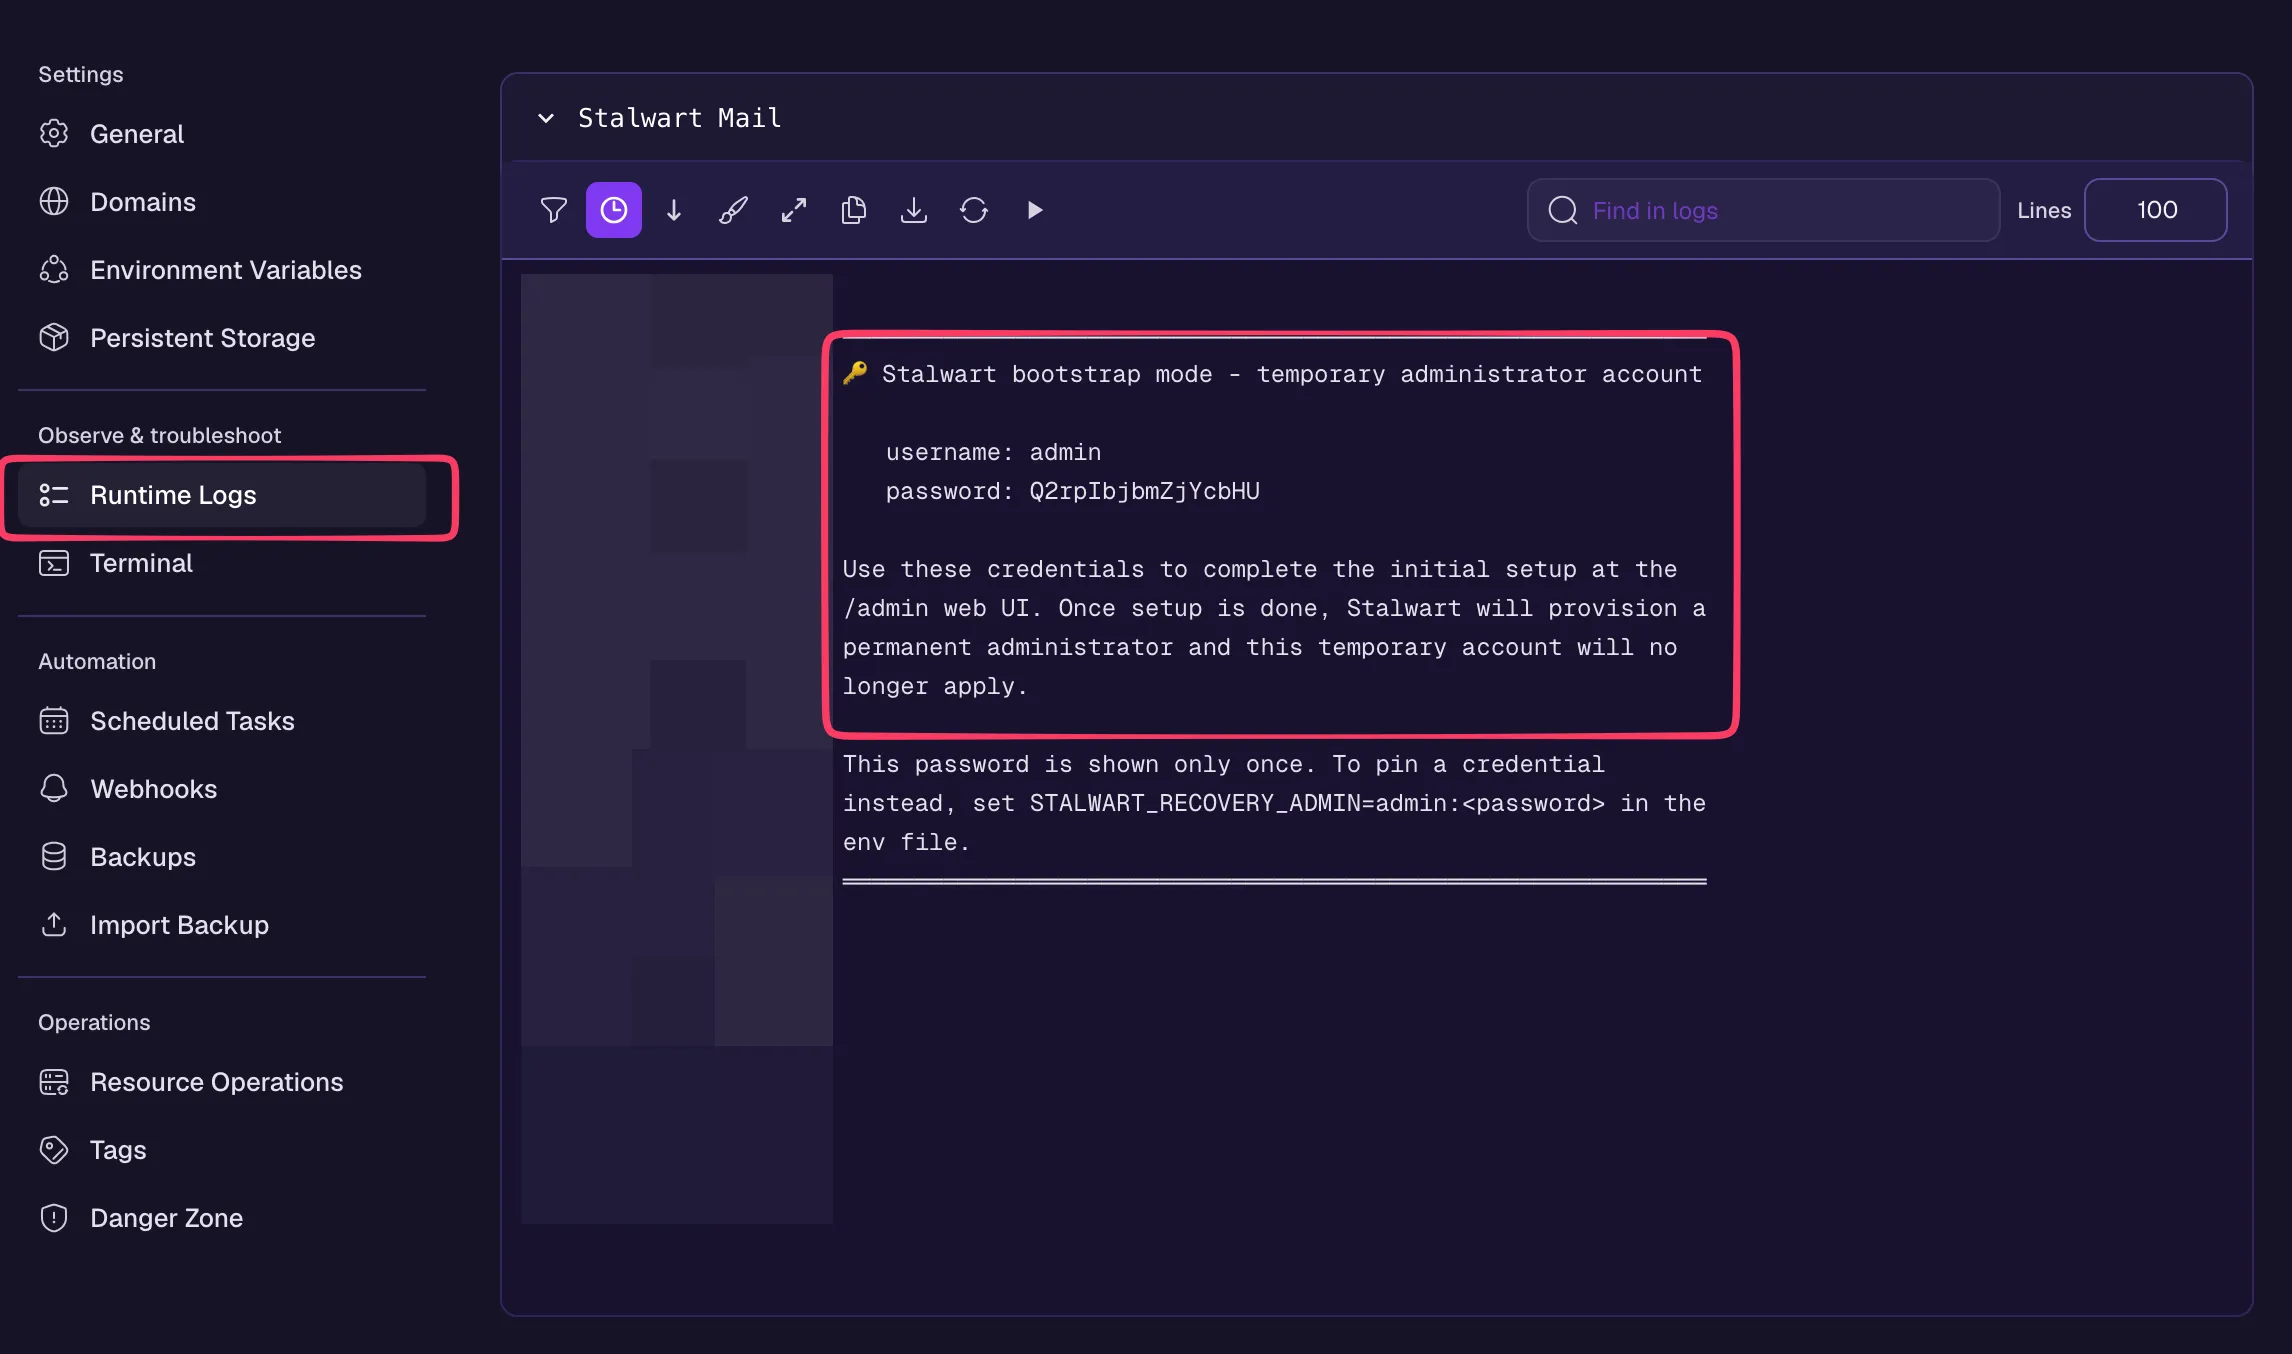
Task: Copy logs using the copy icon
Action: tap(853, 210)
